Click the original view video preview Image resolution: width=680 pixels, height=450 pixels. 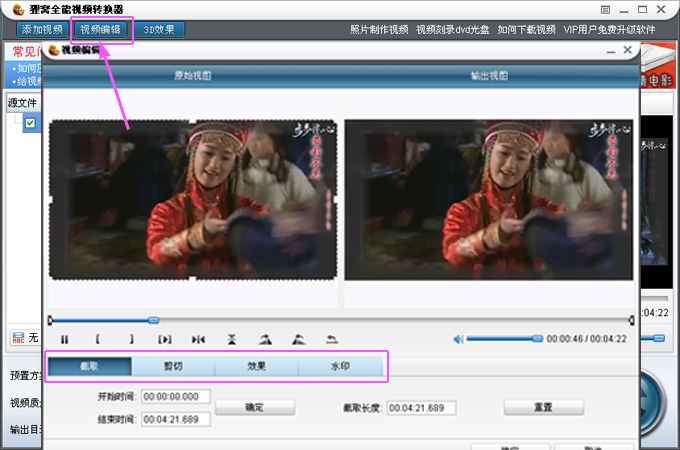tap(193, 200)
